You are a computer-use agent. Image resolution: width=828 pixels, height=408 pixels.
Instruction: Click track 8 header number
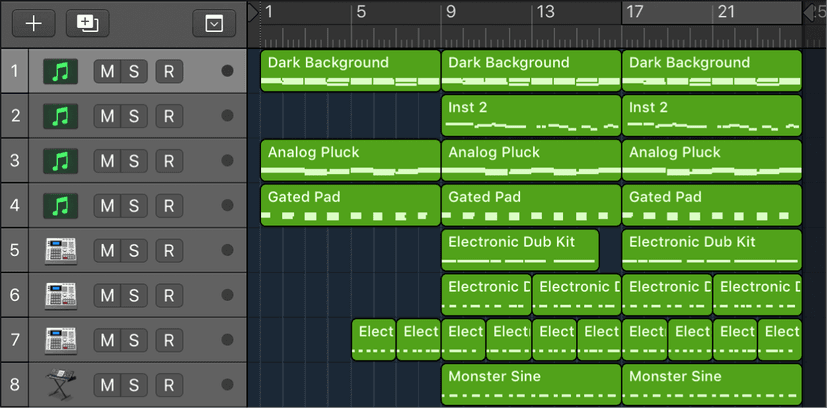[14, 385]
